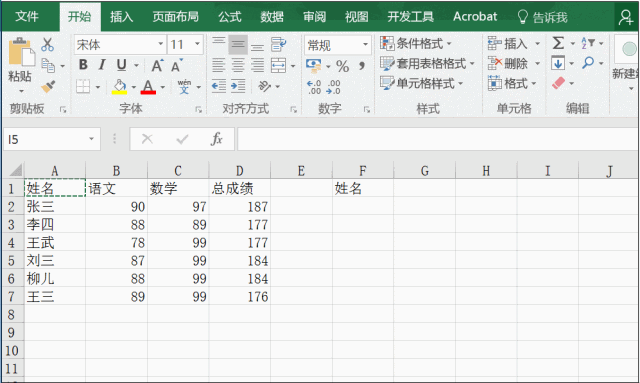Open the 文件 file tab
Viewport: 640px width, 383px height.
click(x=27, y=16)
